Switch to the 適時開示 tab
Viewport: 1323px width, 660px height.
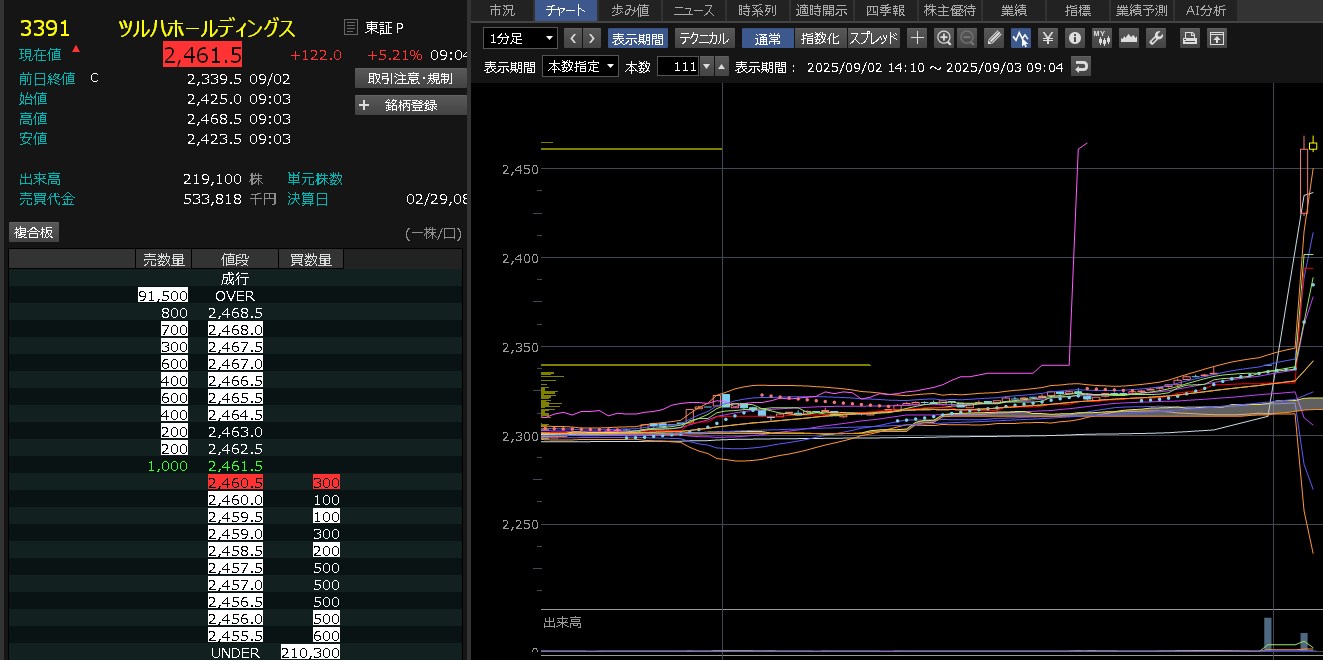(x=821, y=10)
